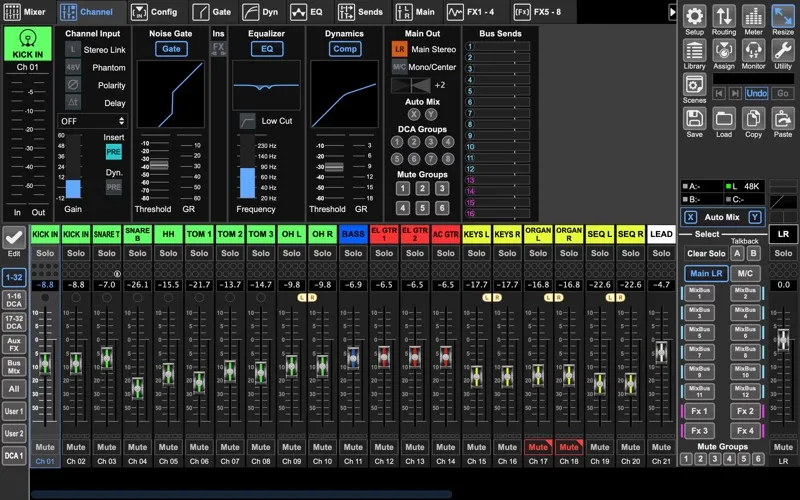
Task: Click the horizontal scrollbar at bottom
Action: (x=241, y=494)
